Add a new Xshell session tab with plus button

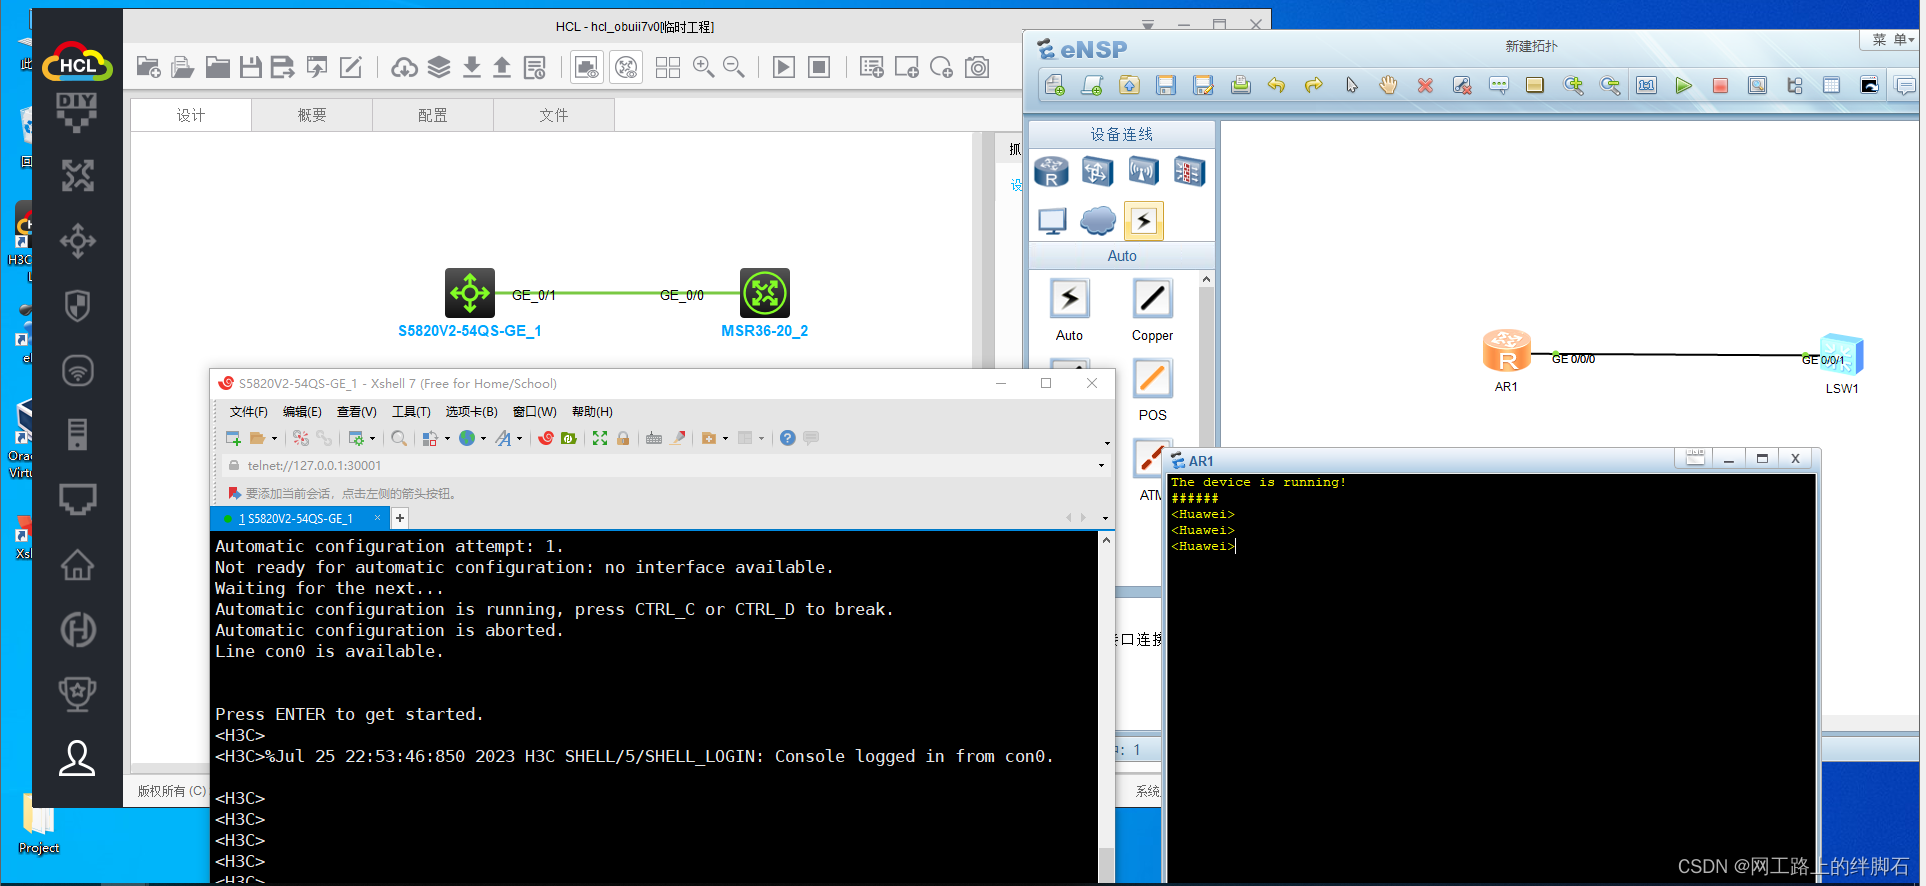coord(400,518)
